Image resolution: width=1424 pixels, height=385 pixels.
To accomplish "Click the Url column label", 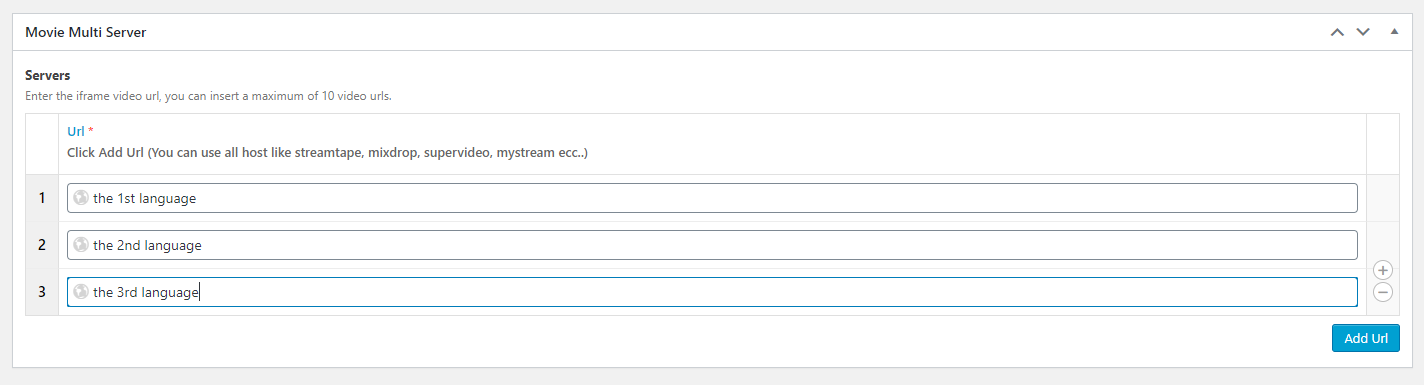I will pyautogui.click(x=76, y=131).
